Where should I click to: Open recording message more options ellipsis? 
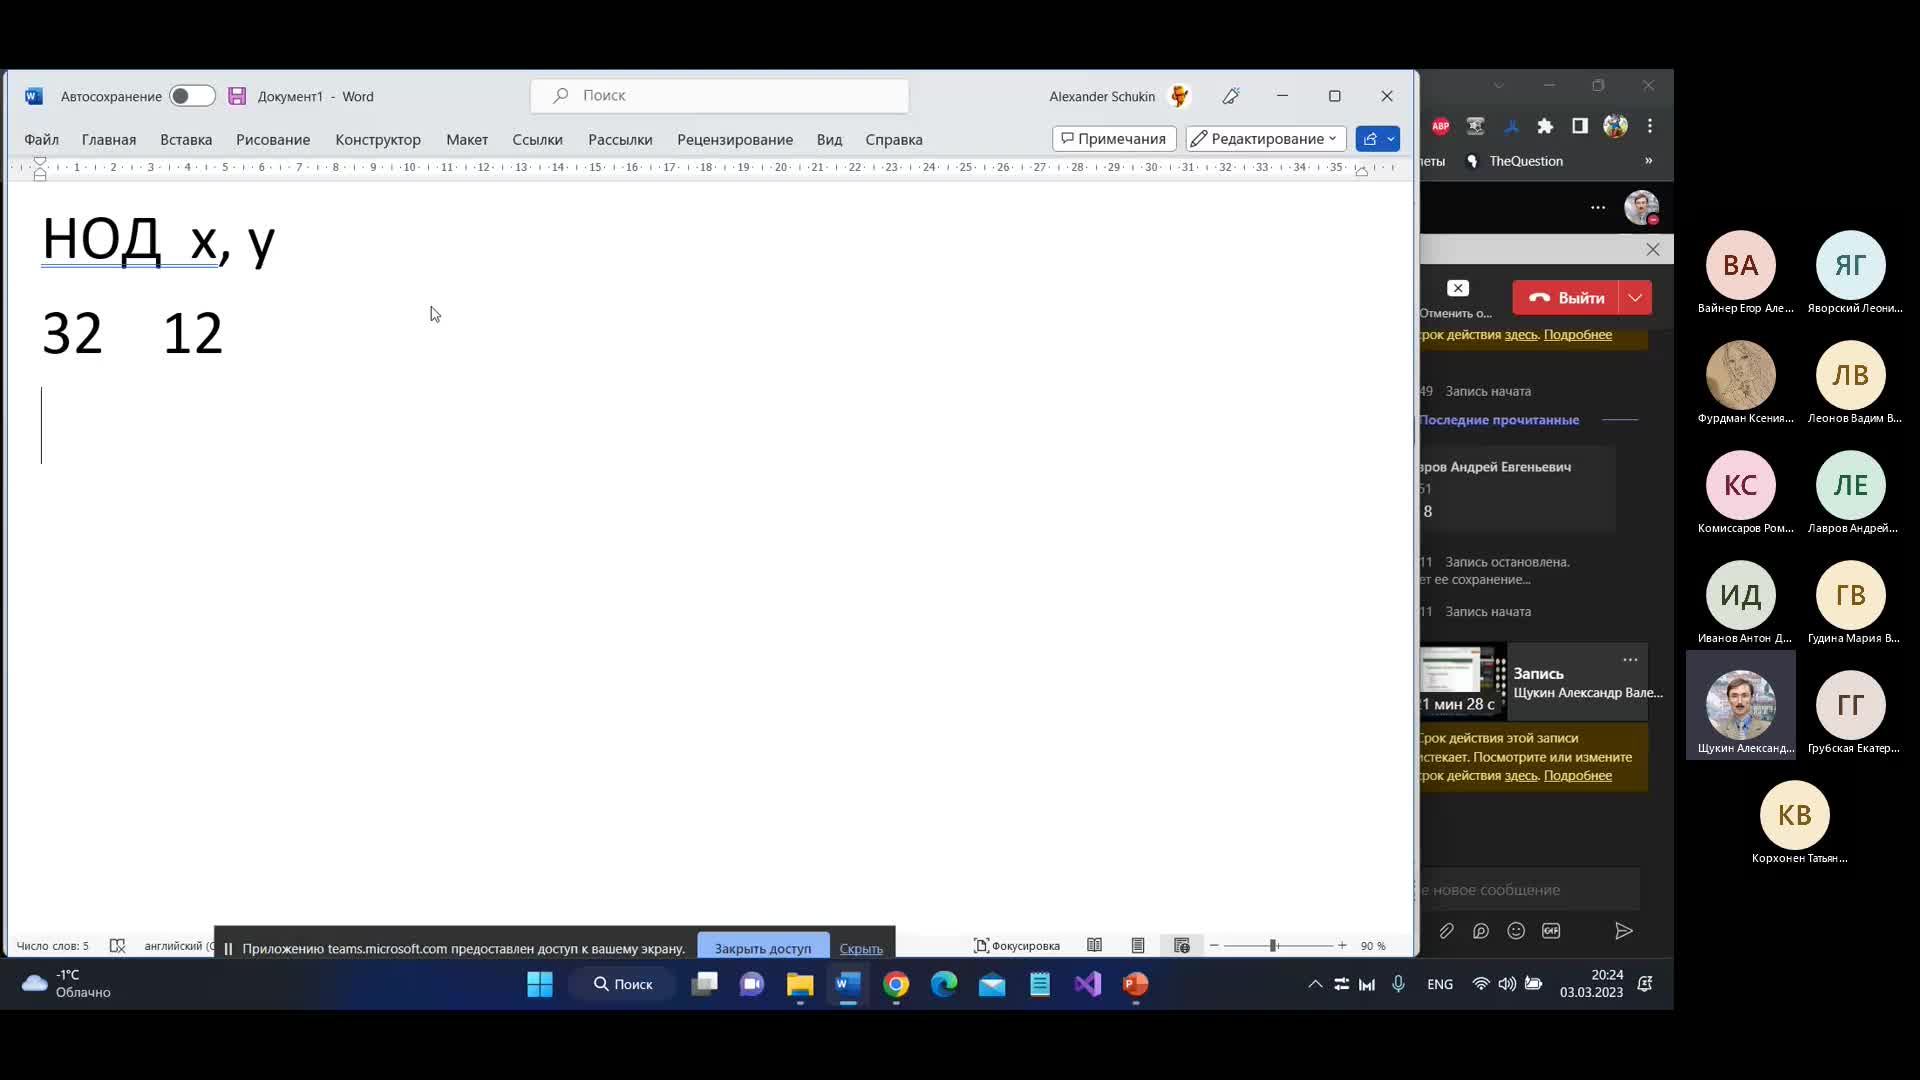[x=1630, y=660]
